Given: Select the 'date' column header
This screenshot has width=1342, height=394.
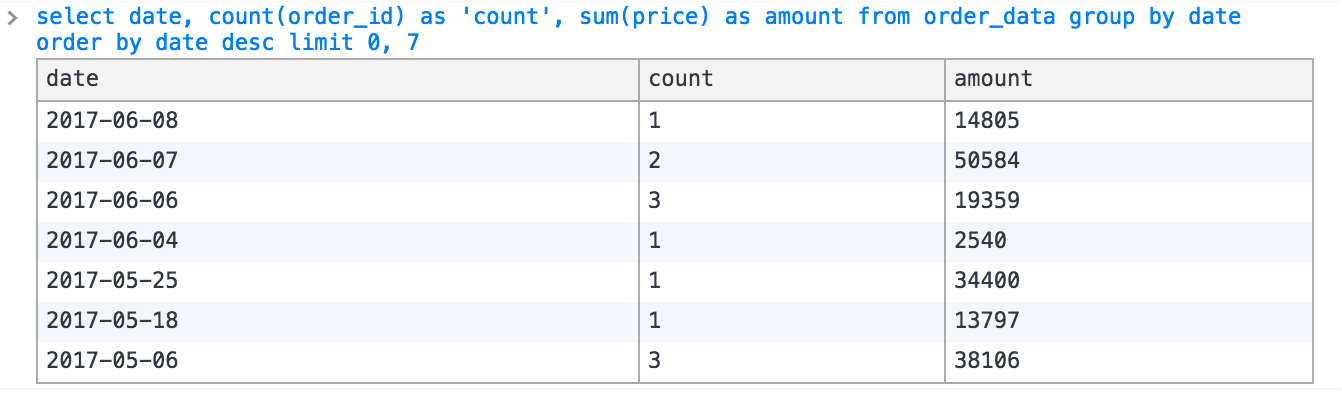Looking at the screenshot, I should 338,79.
